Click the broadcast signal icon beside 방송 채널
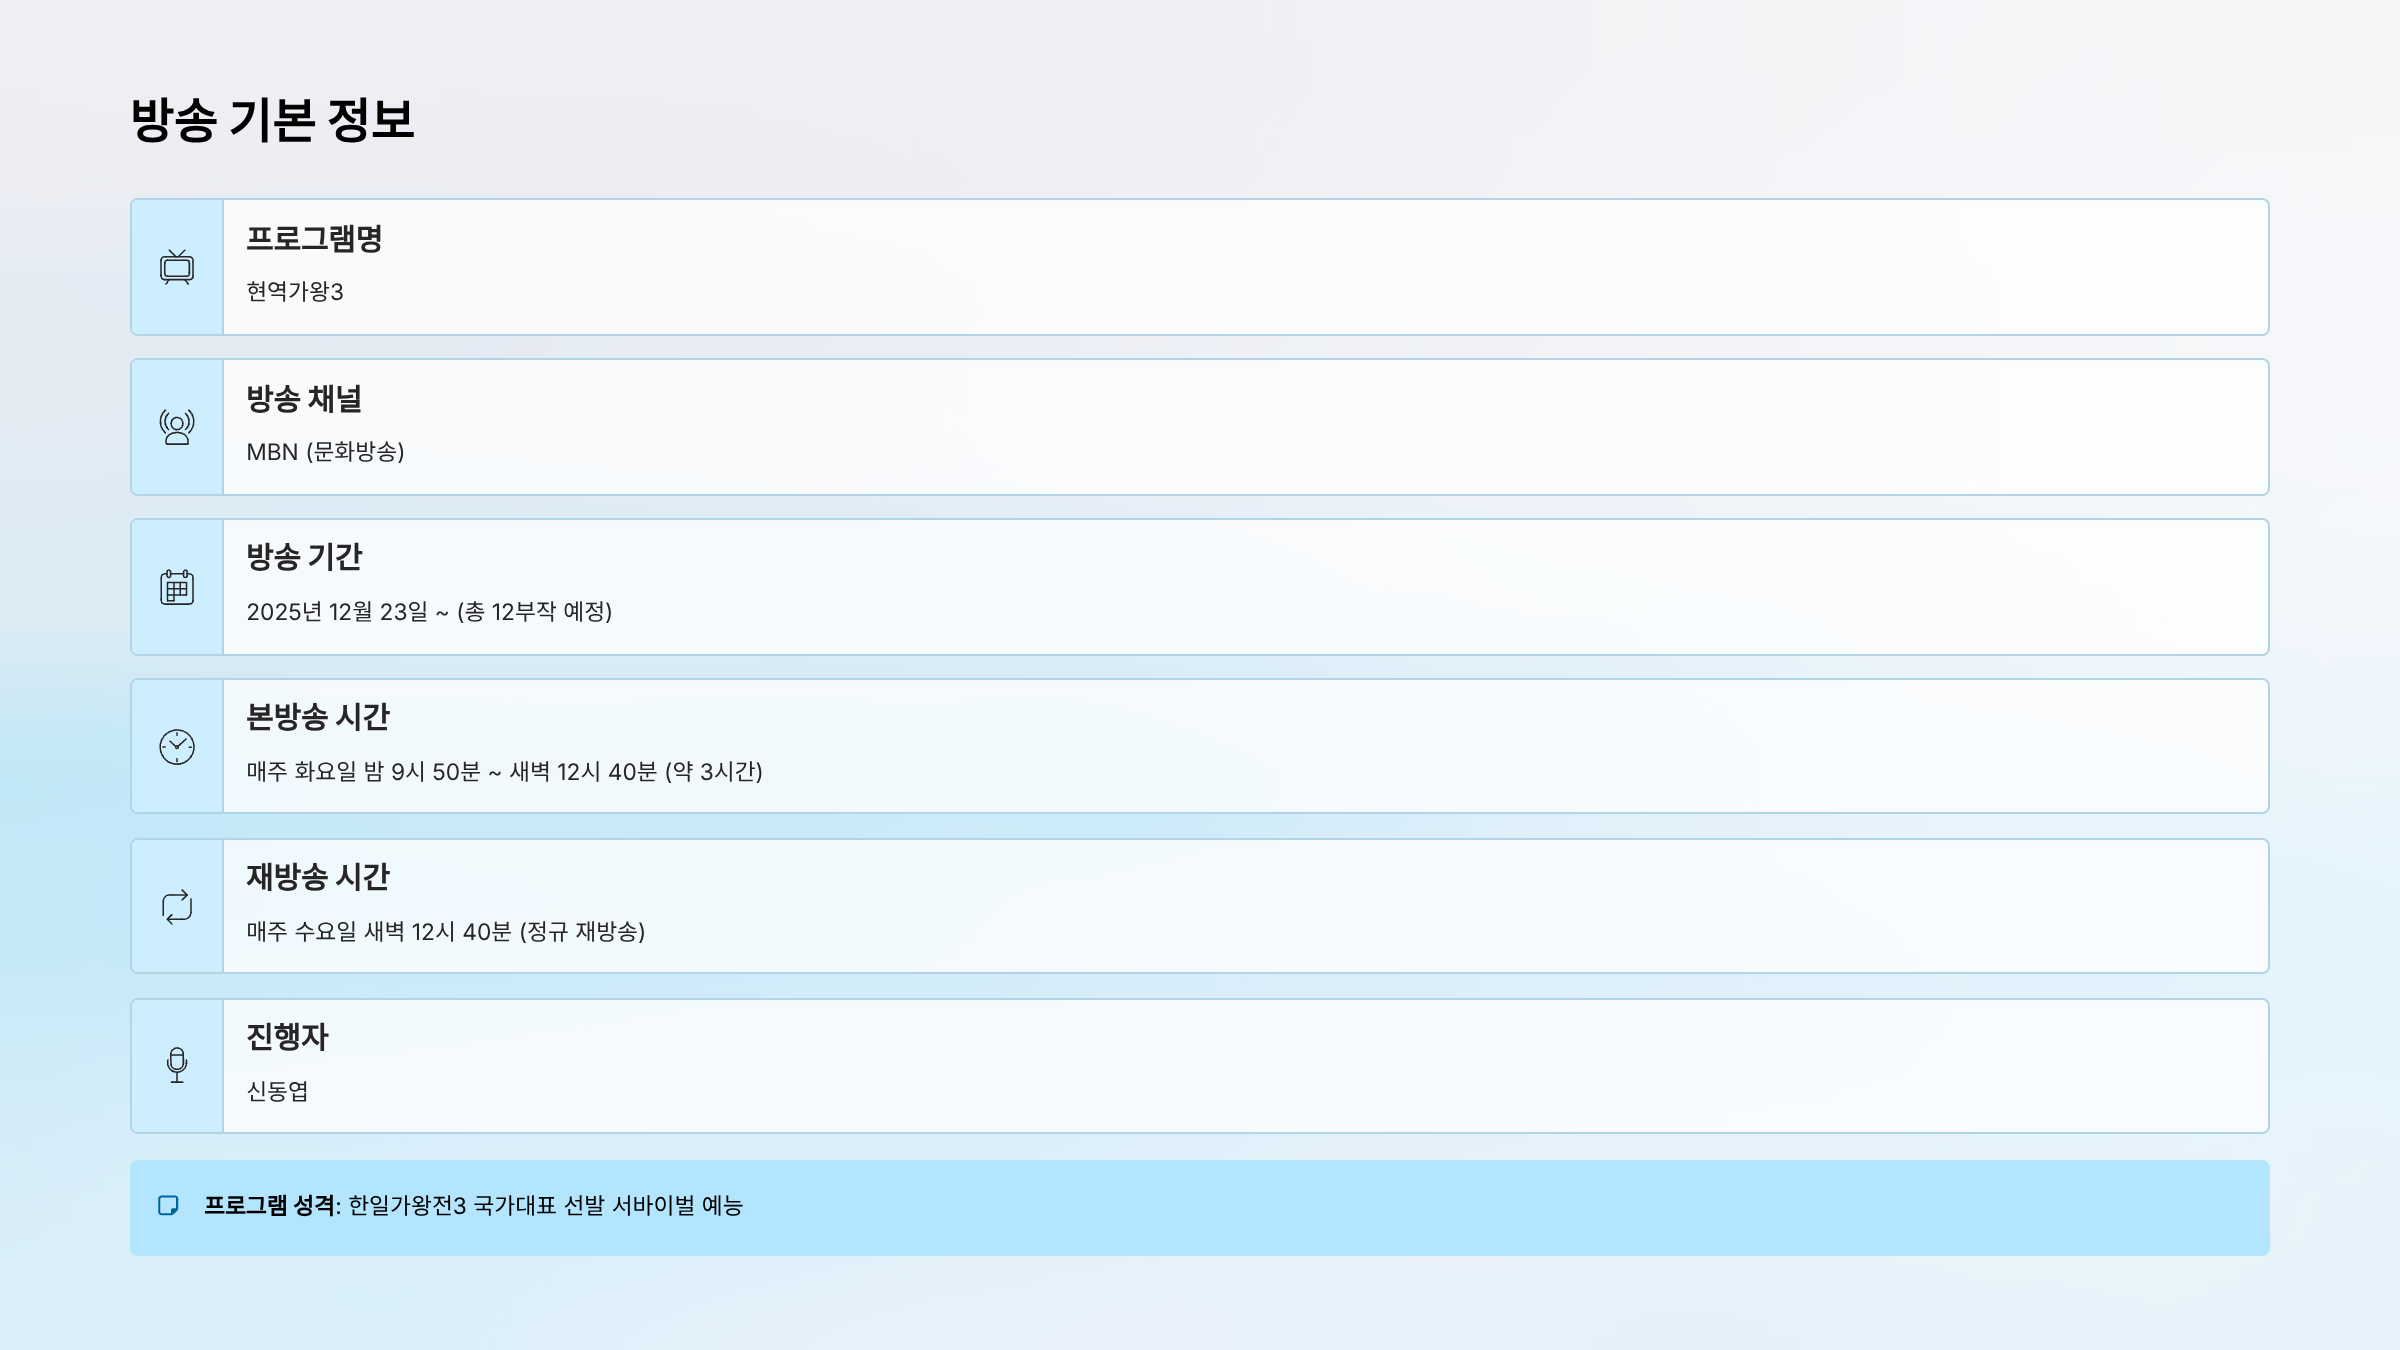 tap(177, 427)
